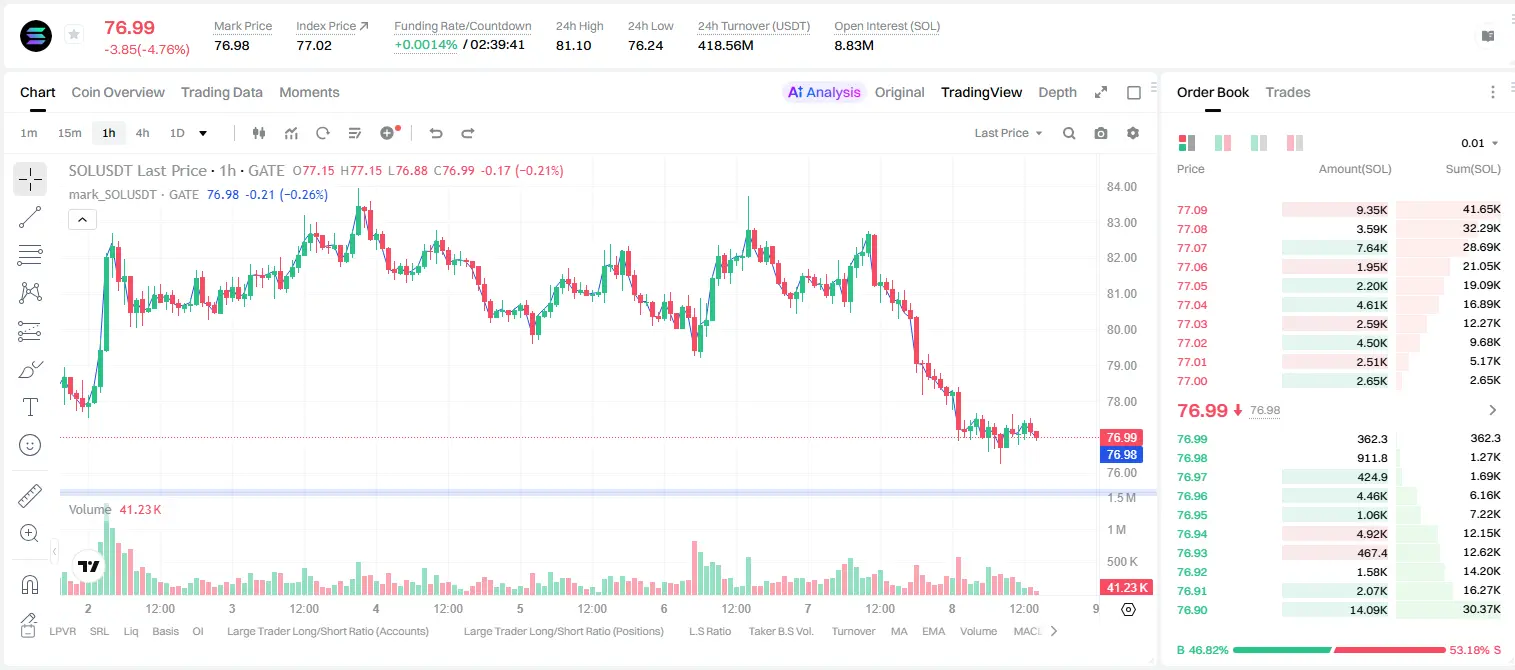Image resolution: width=1515 pixels, height=670 pixels.
Task: Open the Last Price type dropdown
Action: coord(1008,133)
